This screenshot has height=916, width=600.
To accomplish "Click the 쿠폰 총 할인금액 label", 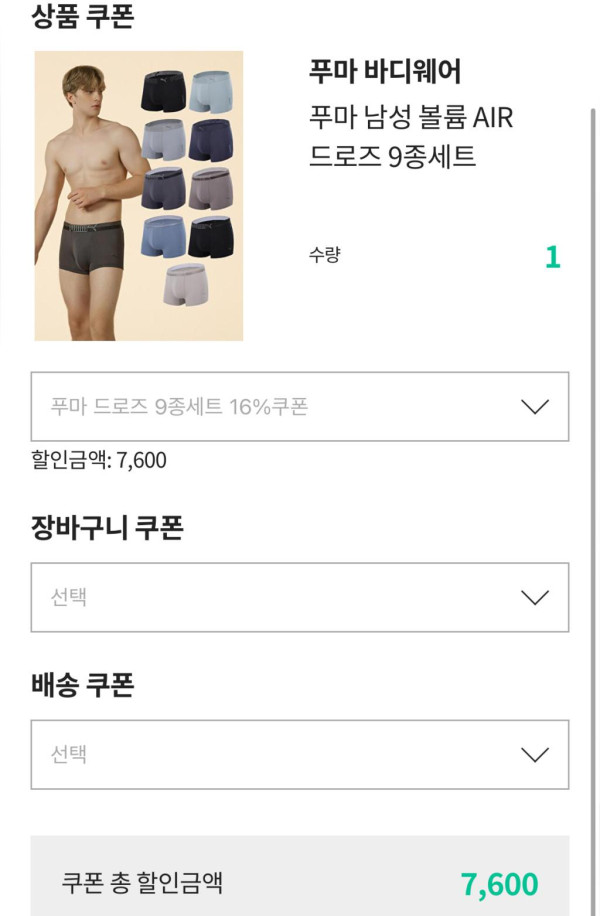I will tap(142, 882).
